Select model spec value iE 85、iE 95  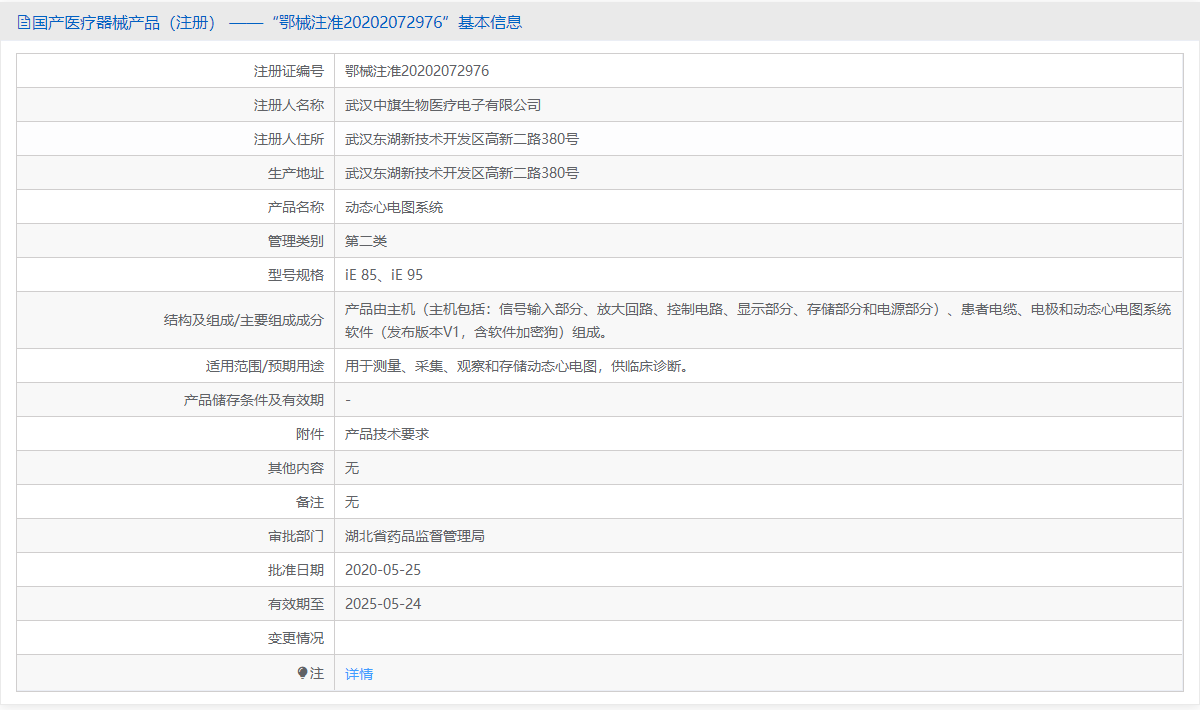coord(384,275)
